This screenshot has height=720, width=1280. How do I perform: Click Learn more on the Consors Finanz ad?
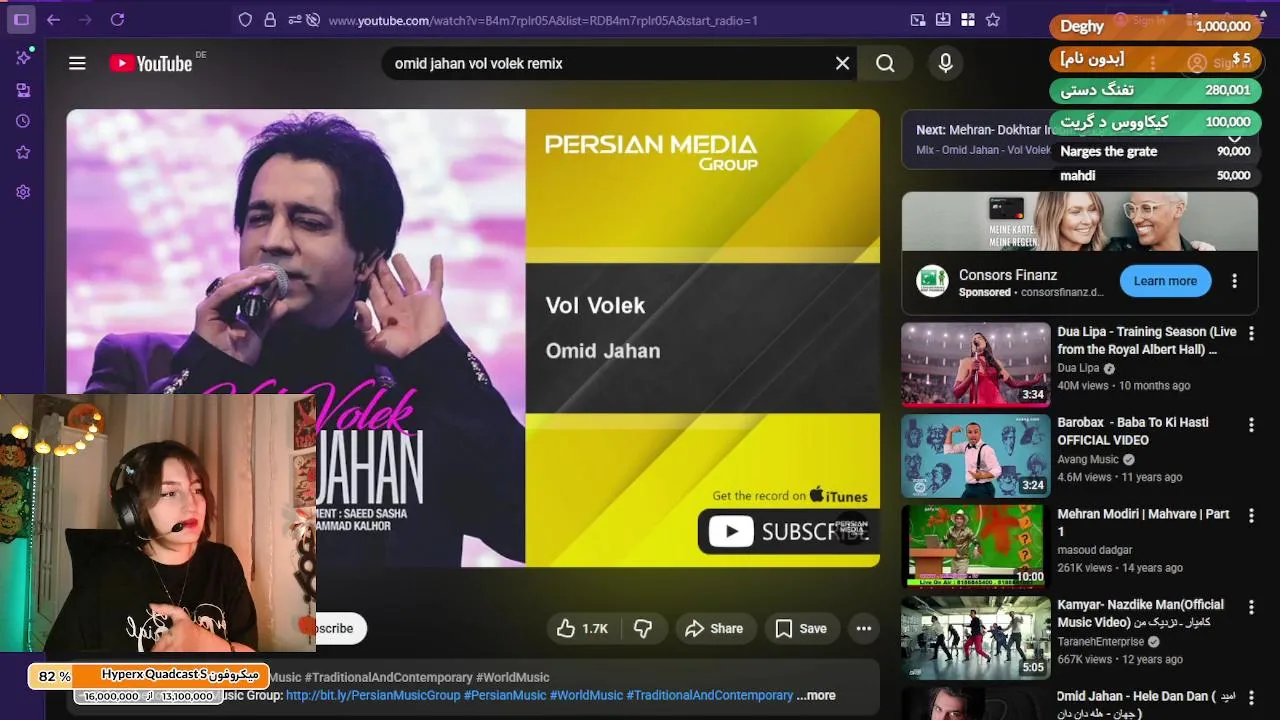tap(1165, 281)
